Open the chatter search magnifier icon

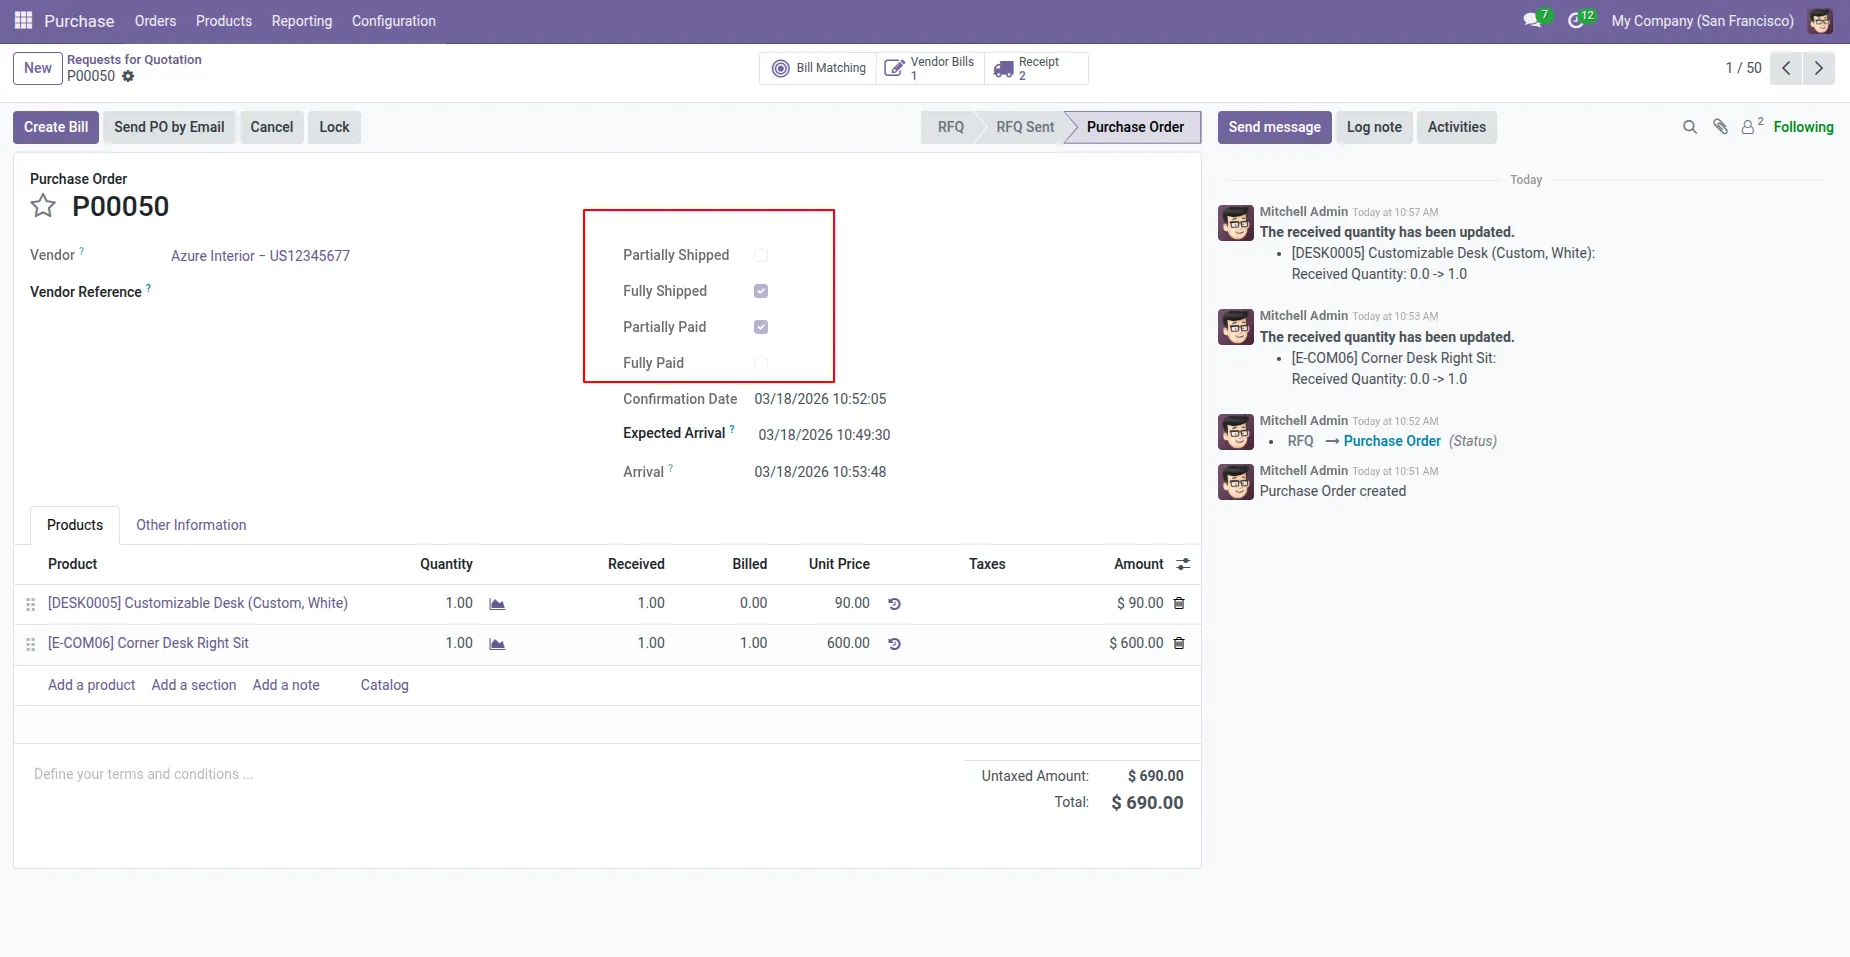1690,127
